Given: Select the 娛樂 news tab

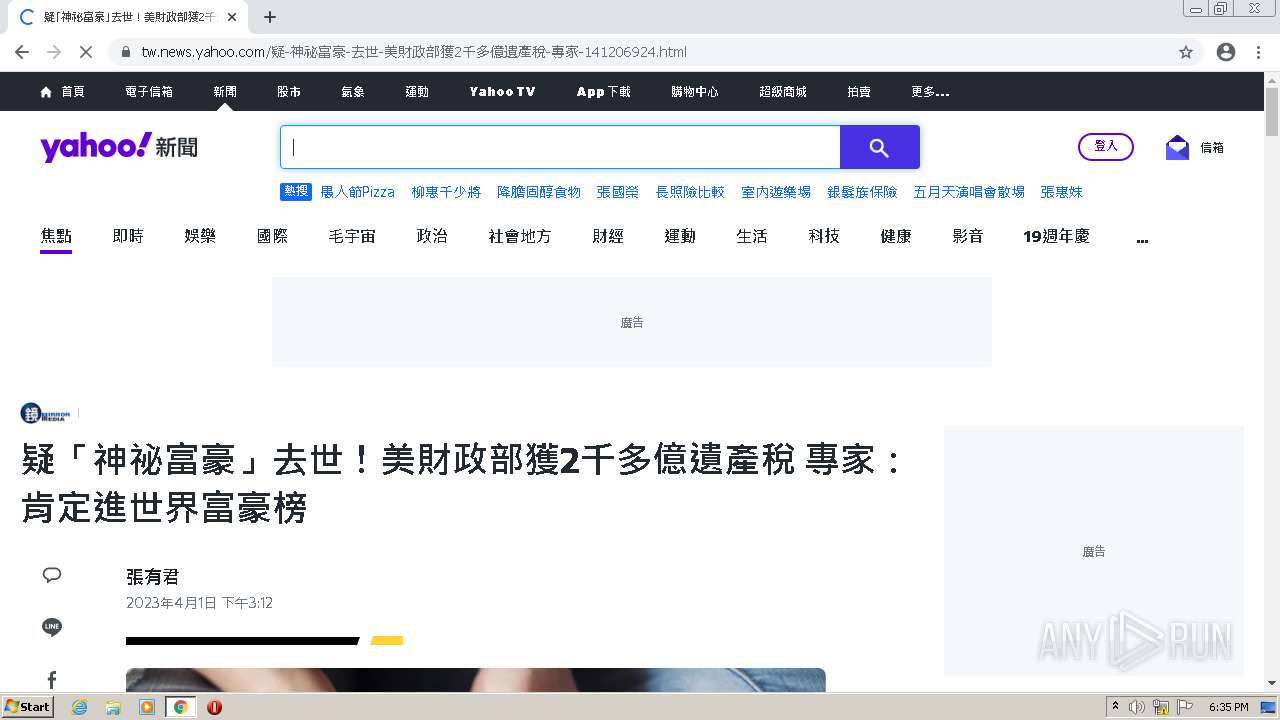Looking at the screenshot, I should tap(200, 236).
